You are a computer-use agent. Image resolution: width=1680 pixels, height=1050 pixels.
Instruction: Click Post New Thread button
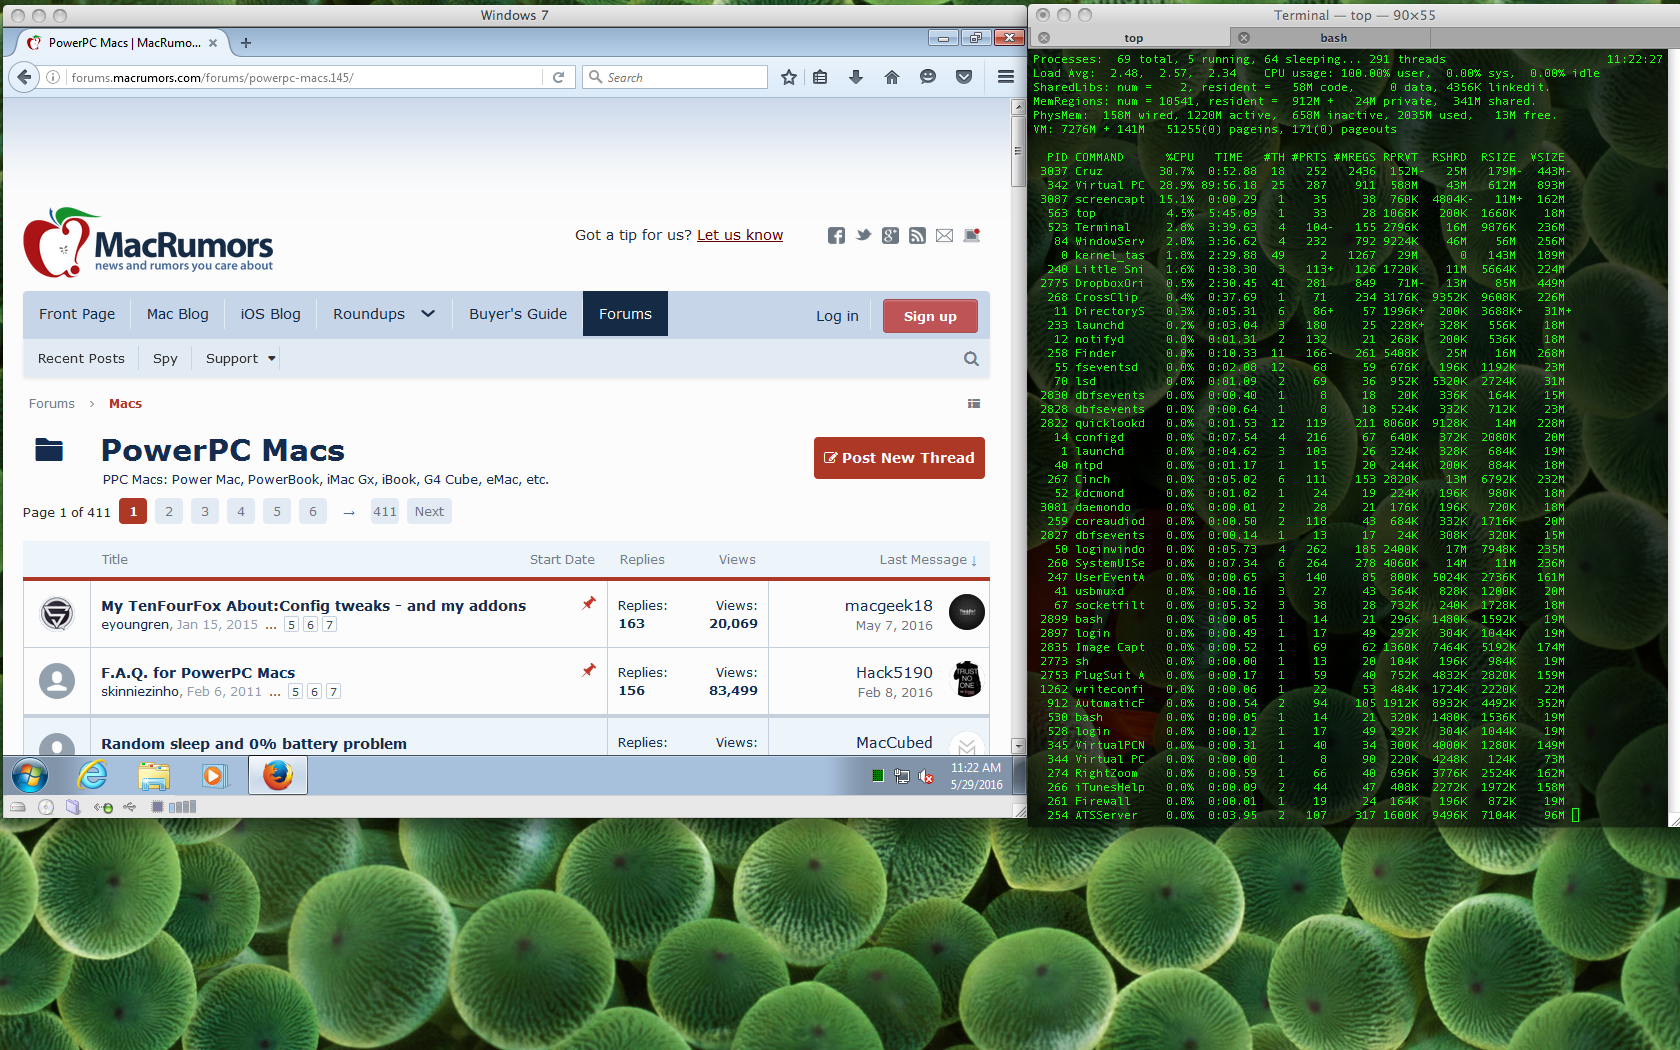point(899,458)
